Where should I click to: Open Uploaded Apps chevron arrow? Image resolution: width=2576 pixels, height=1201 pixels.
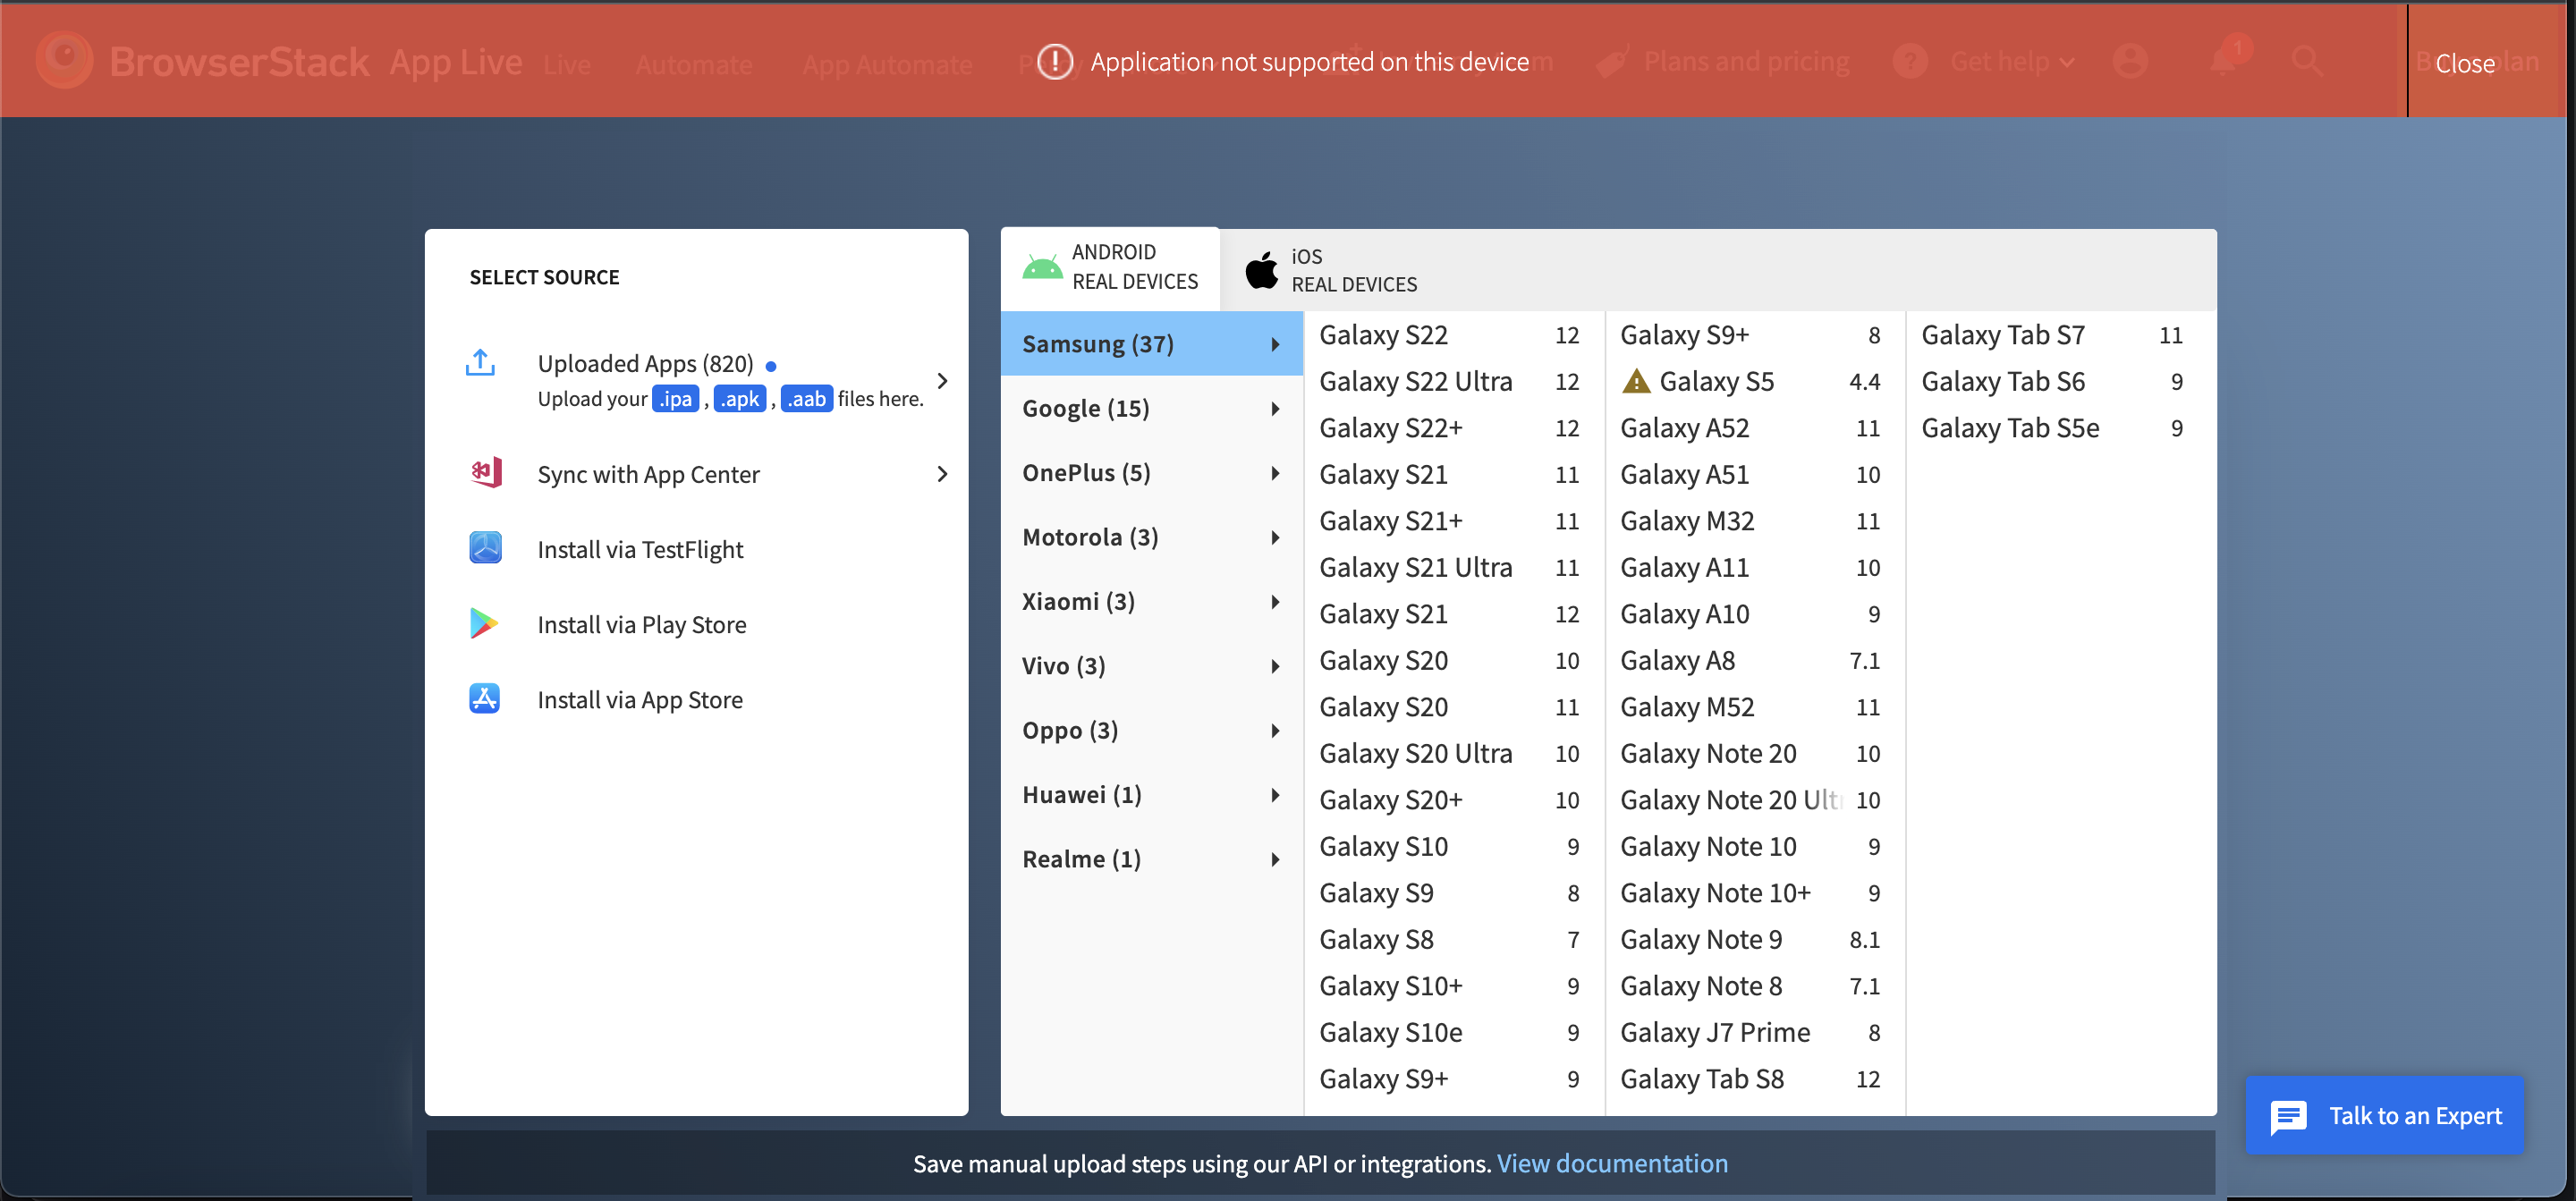click(942, 380)
